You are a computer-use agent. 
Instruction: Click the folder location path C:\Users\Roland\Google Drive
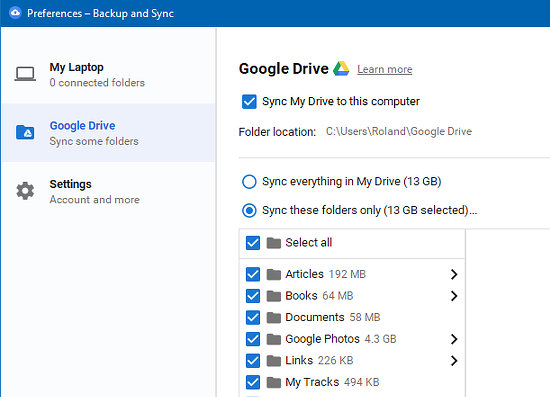(x=399, y=132)
